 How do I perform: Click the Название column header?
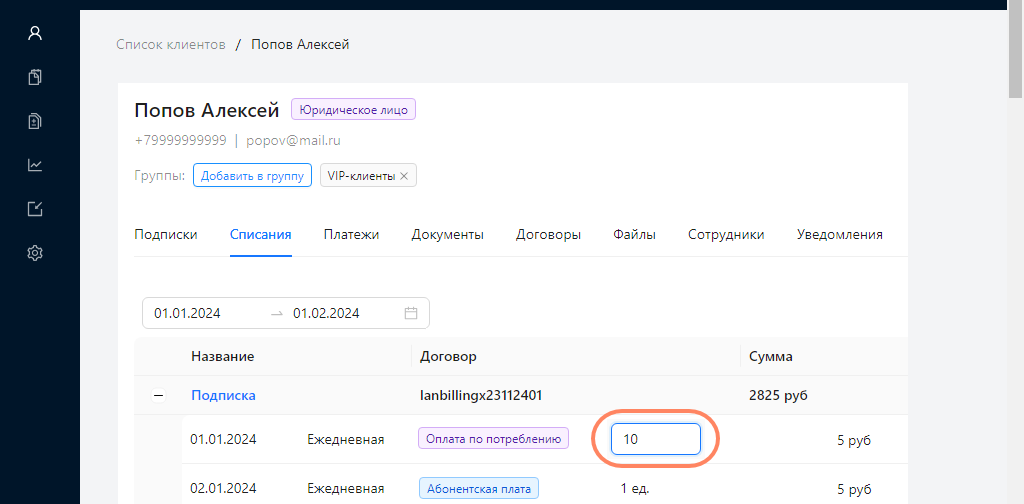tap(223, 356)
